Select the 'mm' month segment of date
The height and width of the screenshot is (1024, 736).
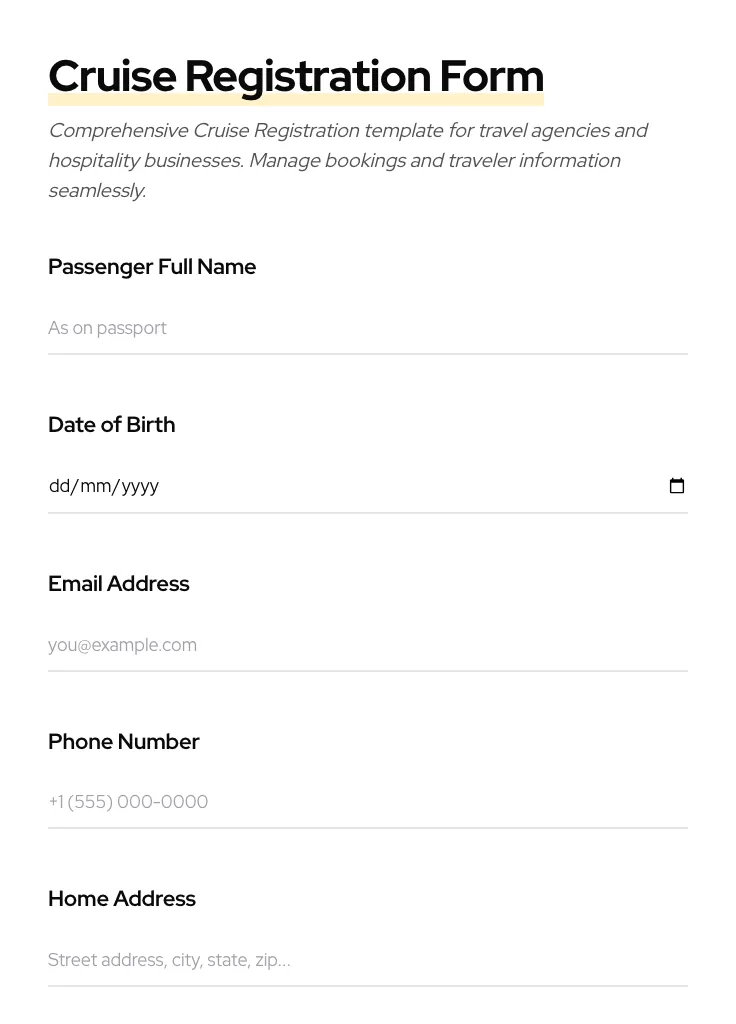[x=95, y=486]
